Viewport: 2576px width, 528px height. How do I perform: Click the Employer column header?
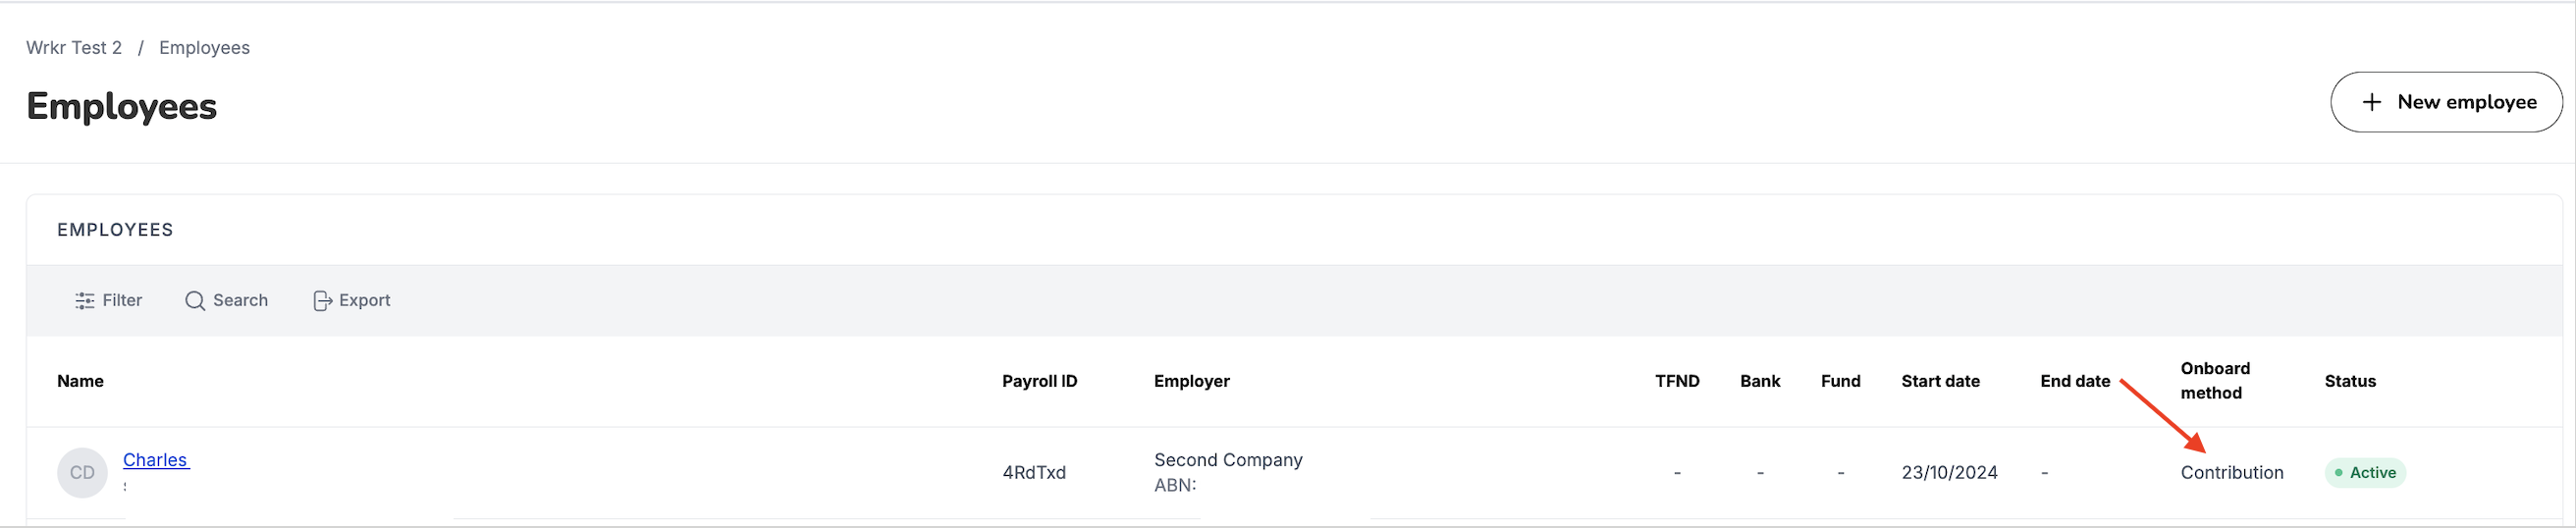(1191, 381)
